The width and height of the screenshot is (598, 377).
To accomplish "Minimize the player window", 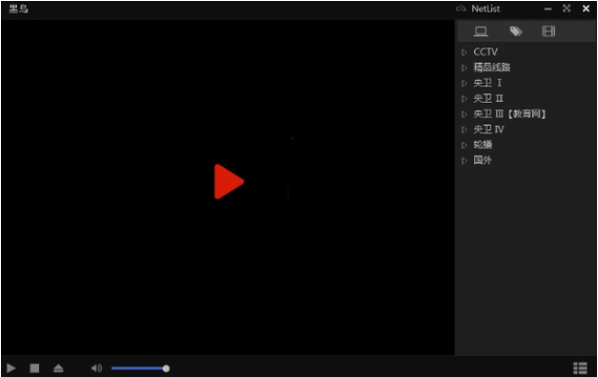I will [548, 9].
